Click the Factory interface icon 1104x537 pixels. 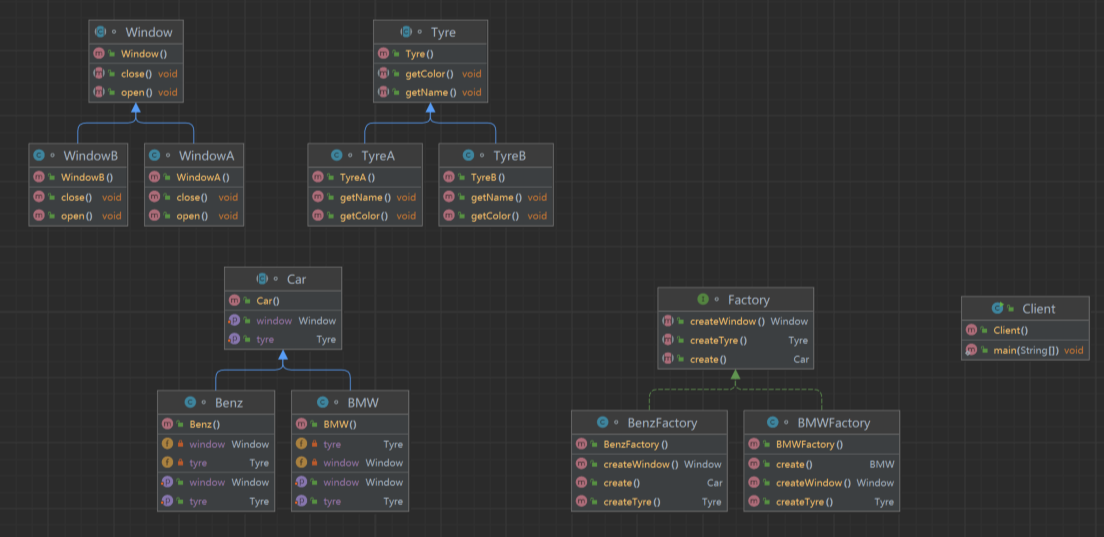click(703, 300)
